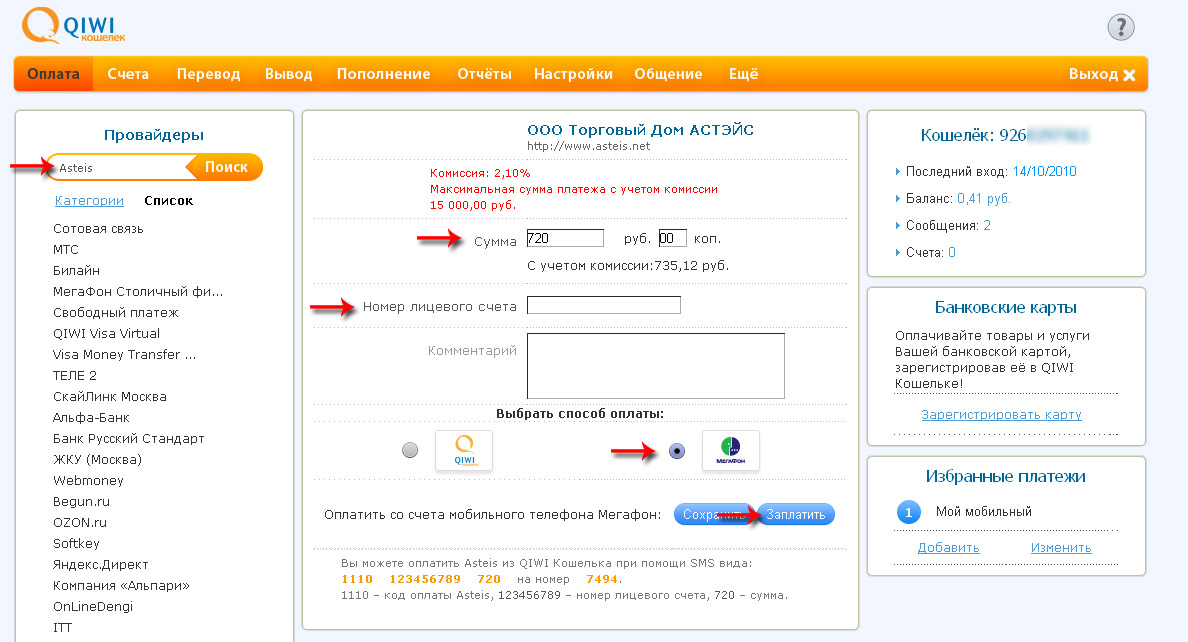The image size is (1188, 642).
Task: Select ТЕЛЕ 2 provider
Action: (74, 375)
